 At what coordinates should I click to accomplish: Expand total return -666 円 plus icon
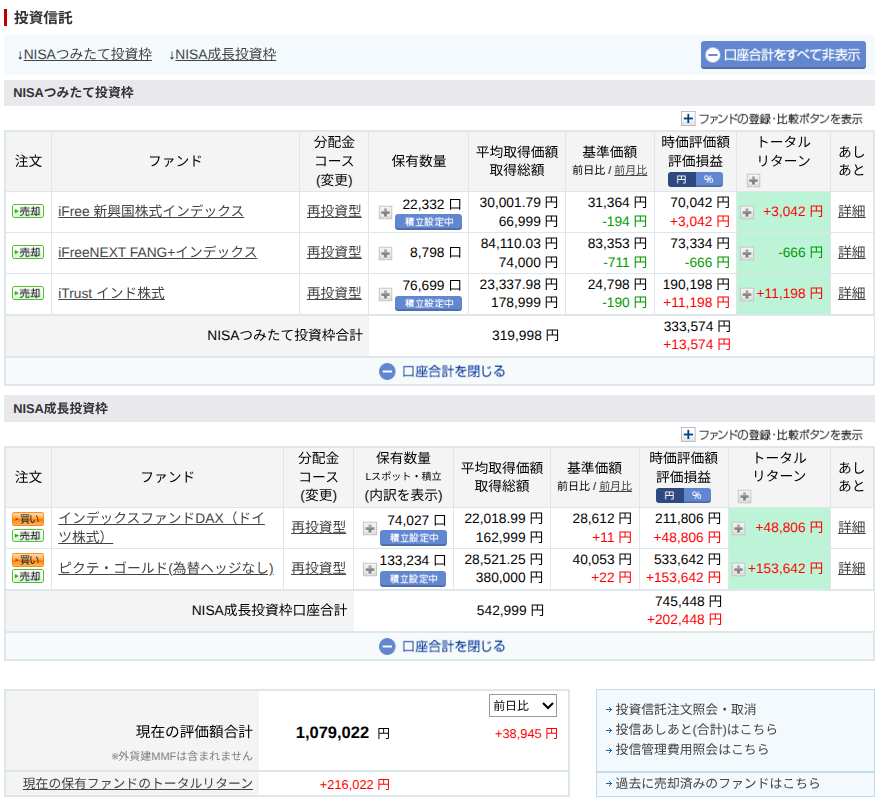click(747, 253)
